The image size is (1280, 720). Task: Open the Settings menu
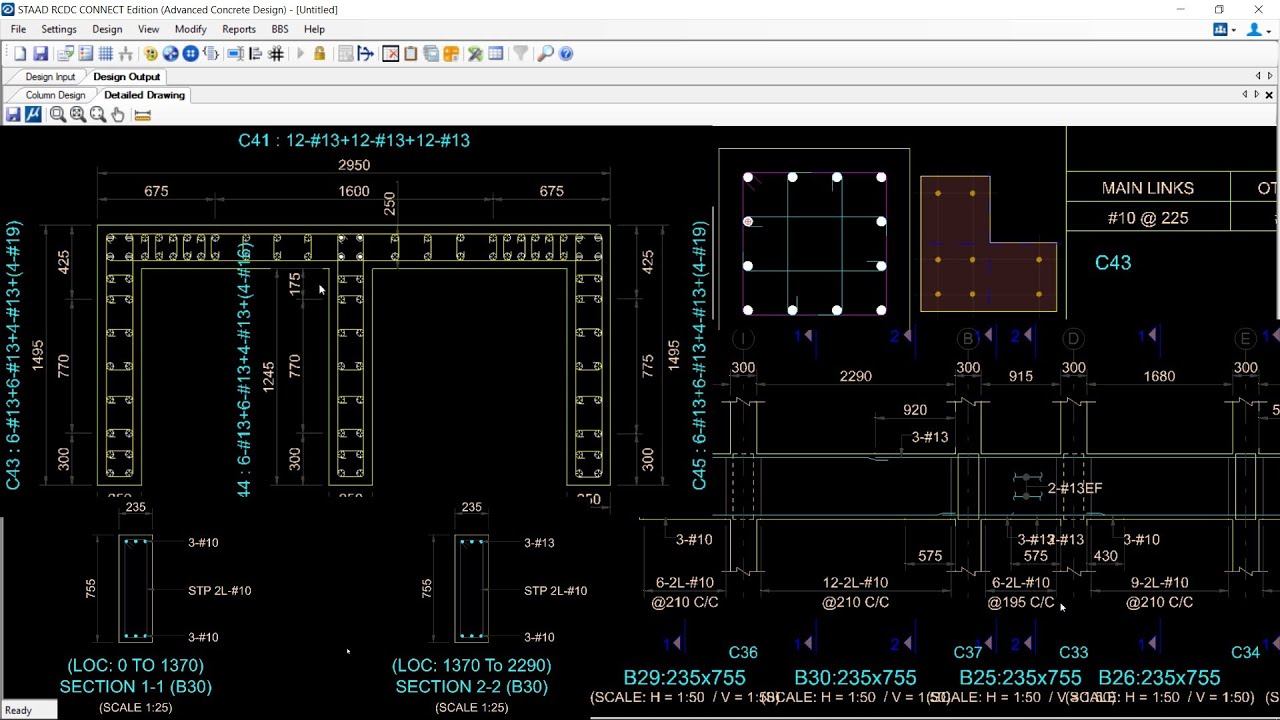pos(59,29)
